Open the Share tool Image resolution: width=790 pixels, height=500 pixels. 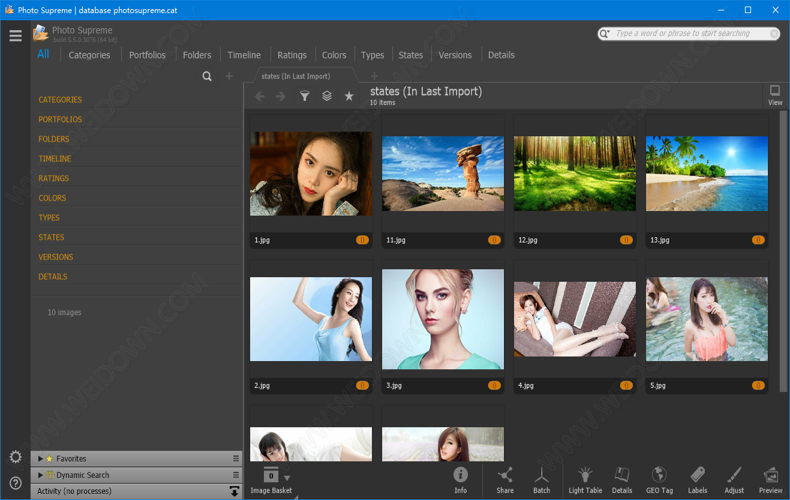(x=505, y=480)
